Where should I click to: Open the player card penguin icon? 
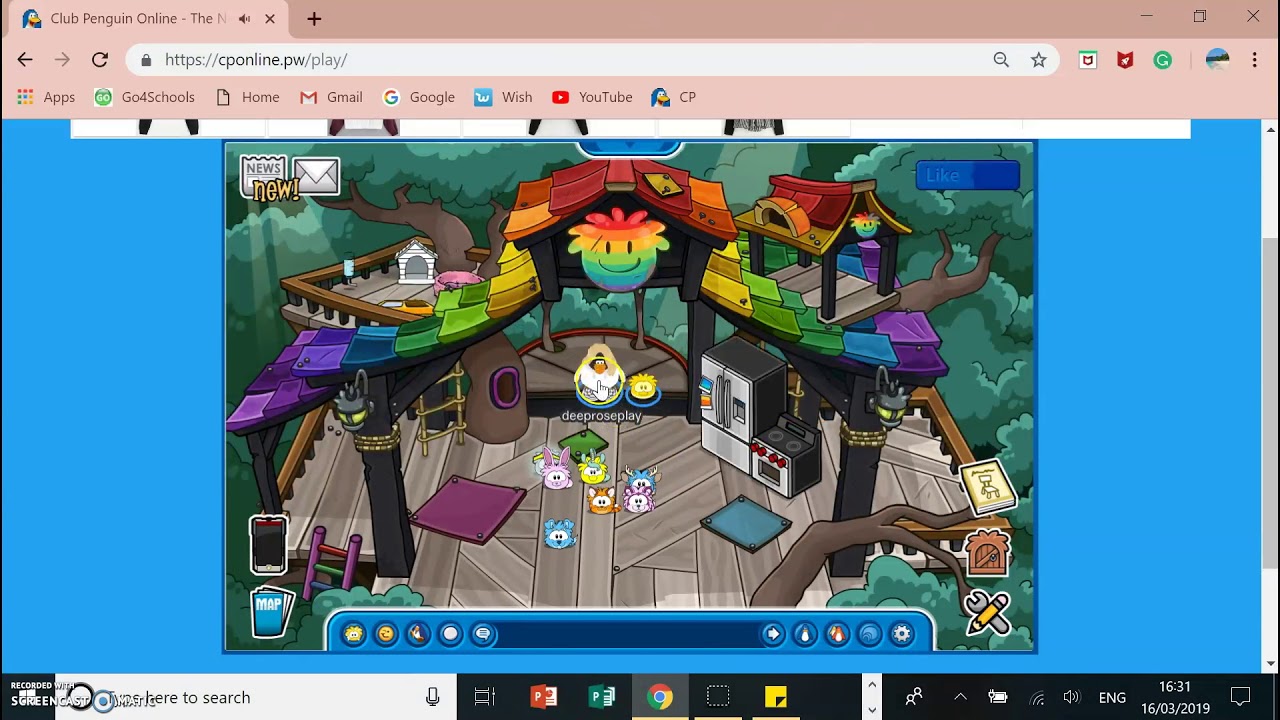[x=805, y=633]
